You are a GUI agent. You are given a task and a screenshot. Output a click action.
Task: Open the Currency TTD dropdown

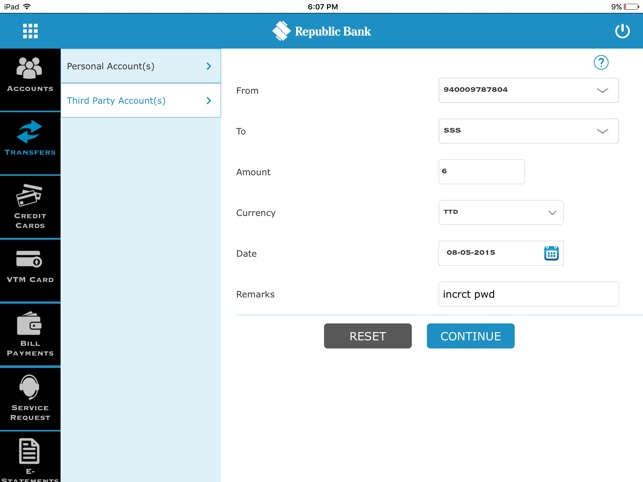pyautogui.click(x=501, y=212)
